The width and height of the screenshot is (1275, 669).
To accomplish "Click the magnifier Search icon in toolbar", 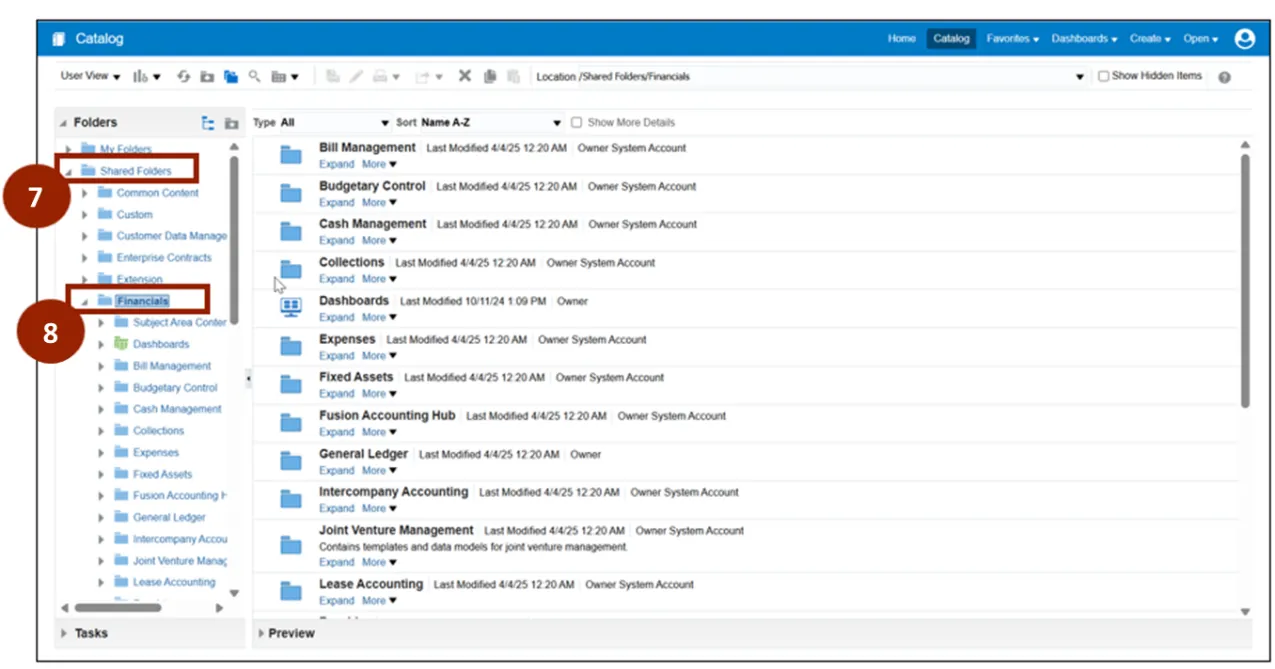I will 255,76.
